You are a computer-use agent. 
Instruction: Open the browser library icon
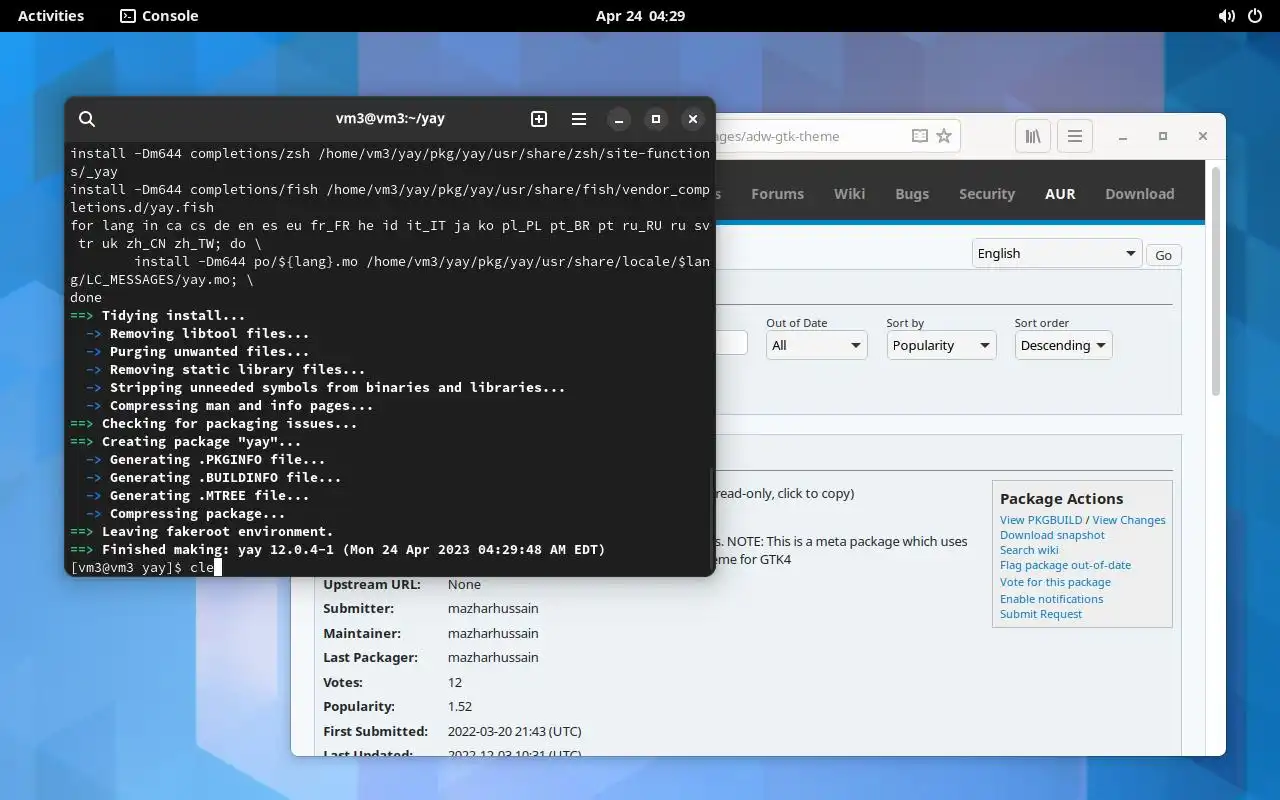pyautogui.click(x=1033, y=136)
